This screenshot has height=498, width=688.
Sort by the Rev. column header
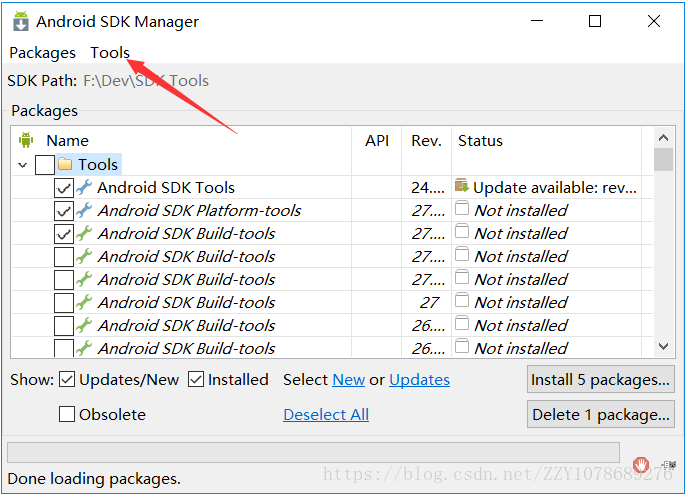coord(426,141)
